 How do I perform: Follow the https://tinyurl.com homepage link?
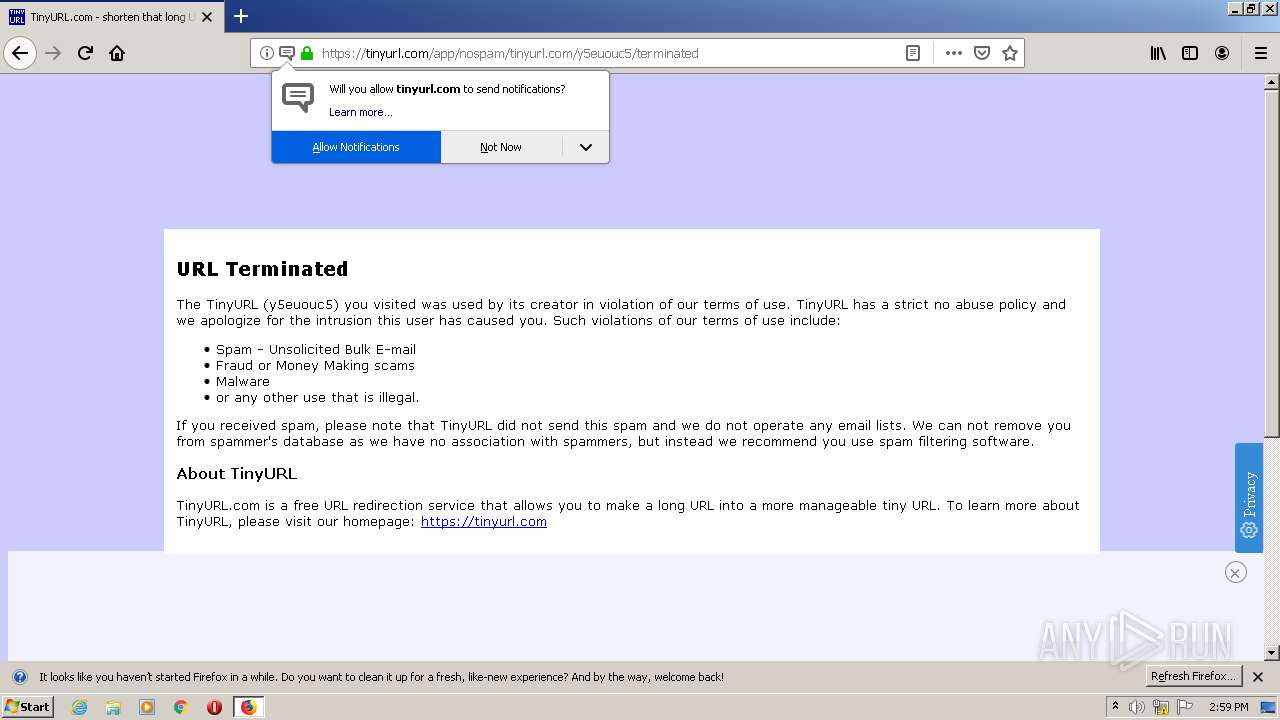484,521
